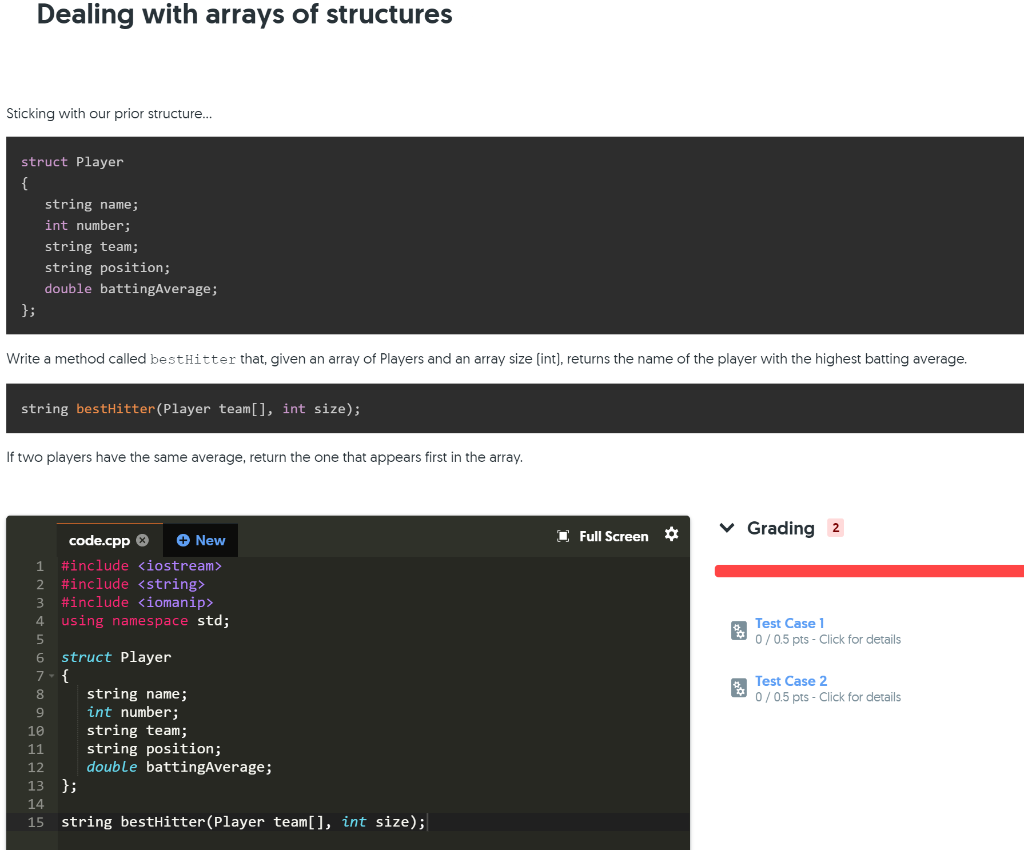This screenshot has width=1024, height=850.
Task: Click the bestHitter declaration on line 15
Action: tap(160, 821)
